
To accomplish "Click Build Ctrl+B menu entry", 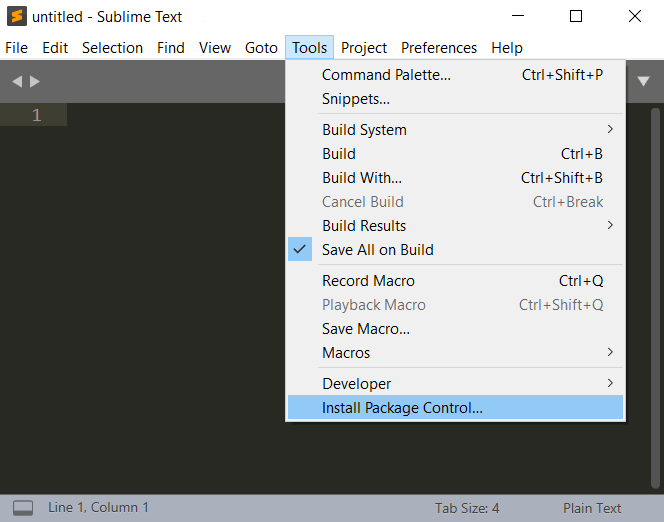I will (455, 154).
